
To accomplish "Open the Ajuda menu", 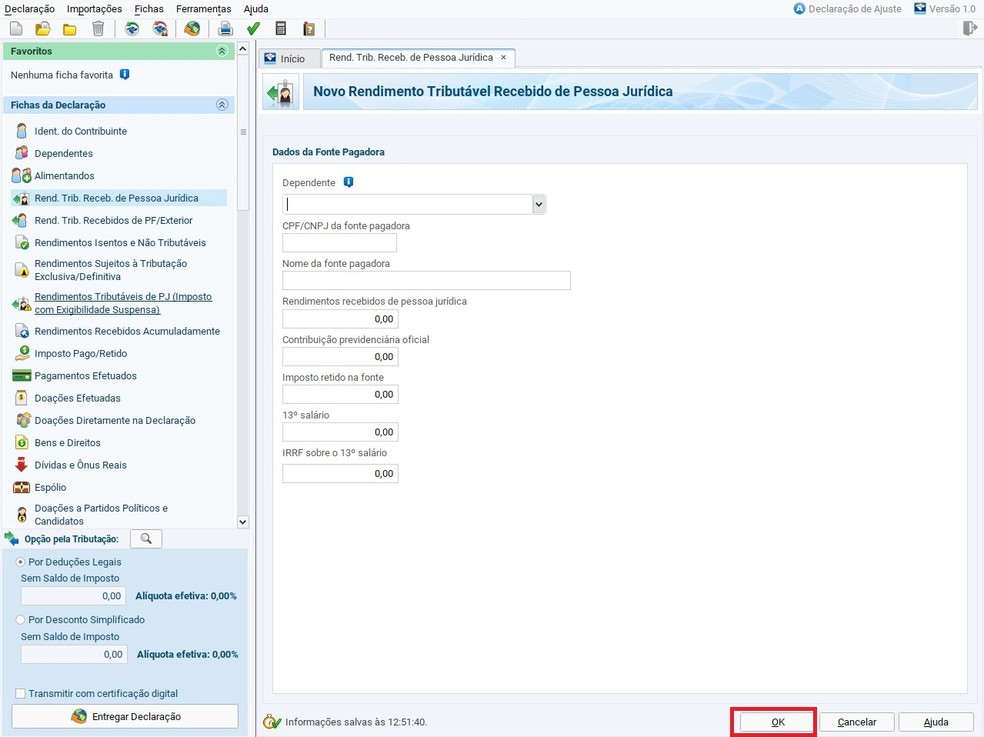I will tap(256, 9).
